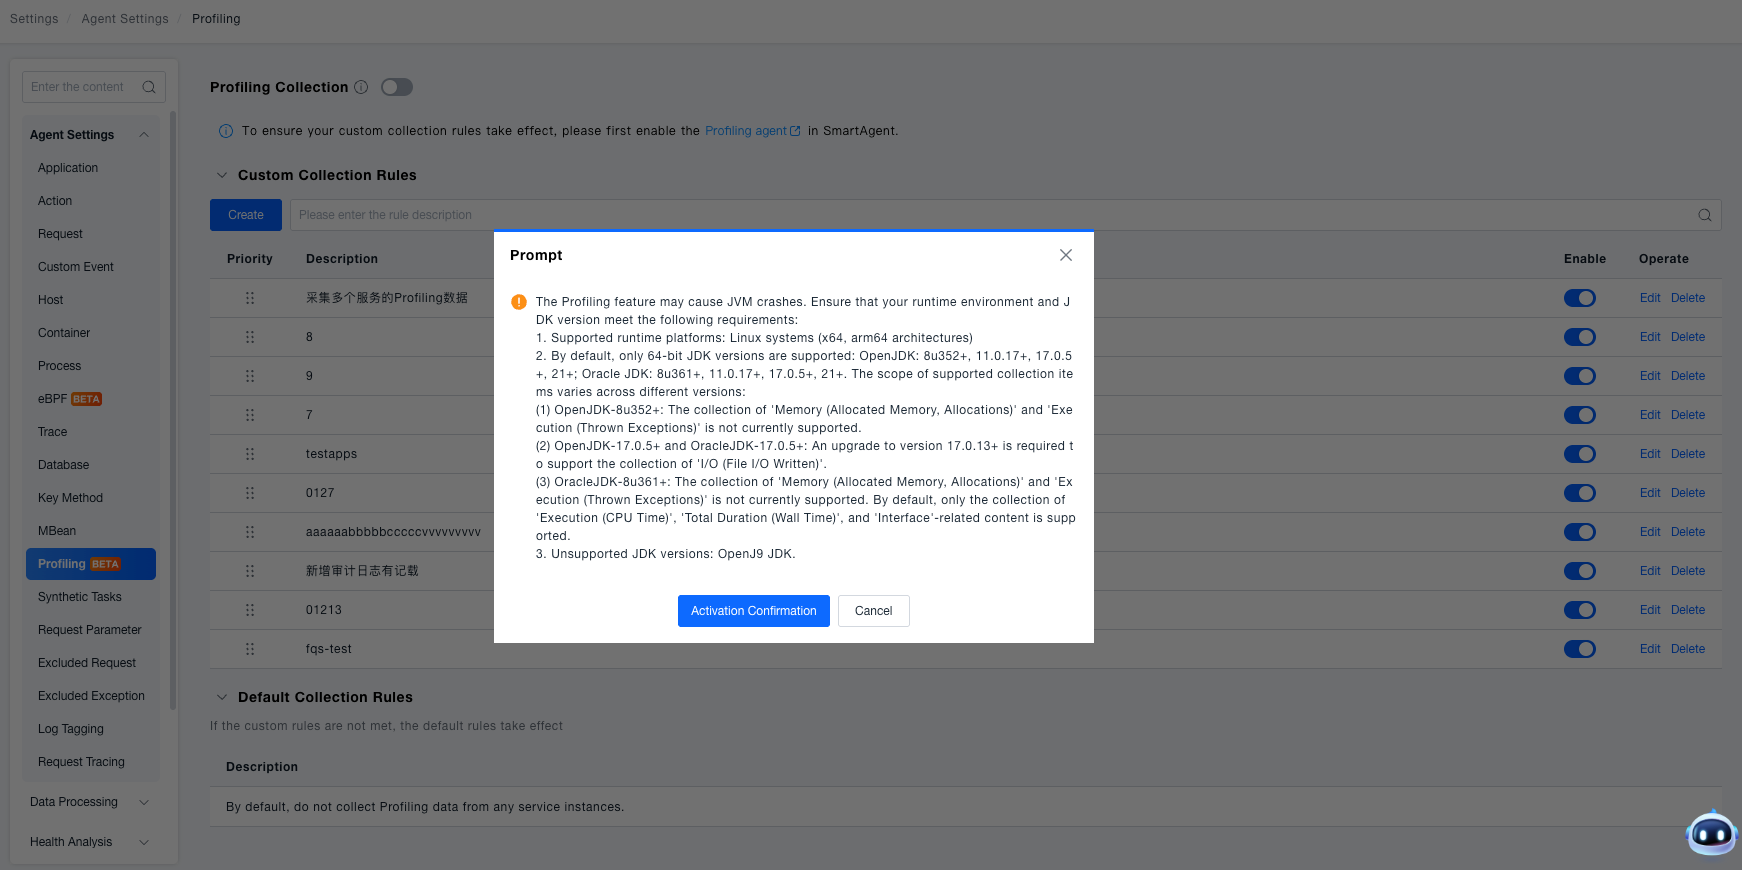Image resolution: width=1742 pixels, height=870 pixels.
Task: Click the rule description search field
Action: pyautogui.click(x=1006, y=215)
